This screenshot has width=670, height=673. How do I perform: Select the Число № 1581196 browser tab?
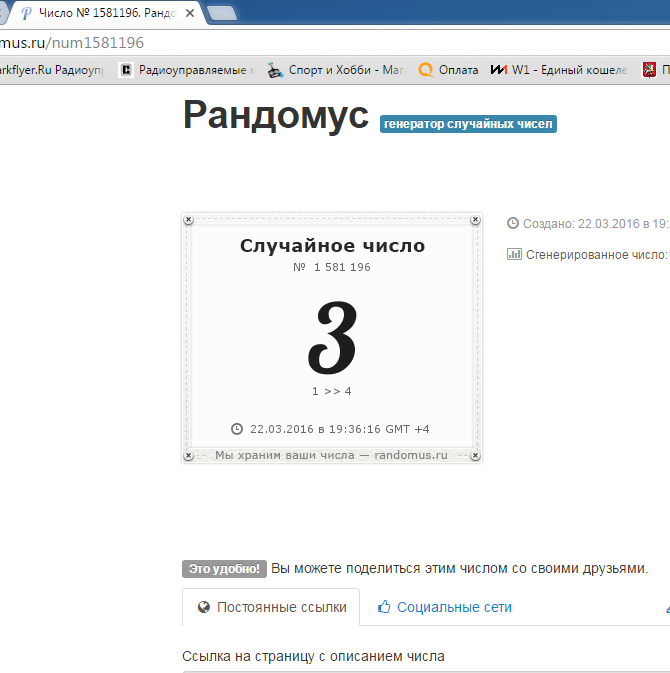[100, 14]
